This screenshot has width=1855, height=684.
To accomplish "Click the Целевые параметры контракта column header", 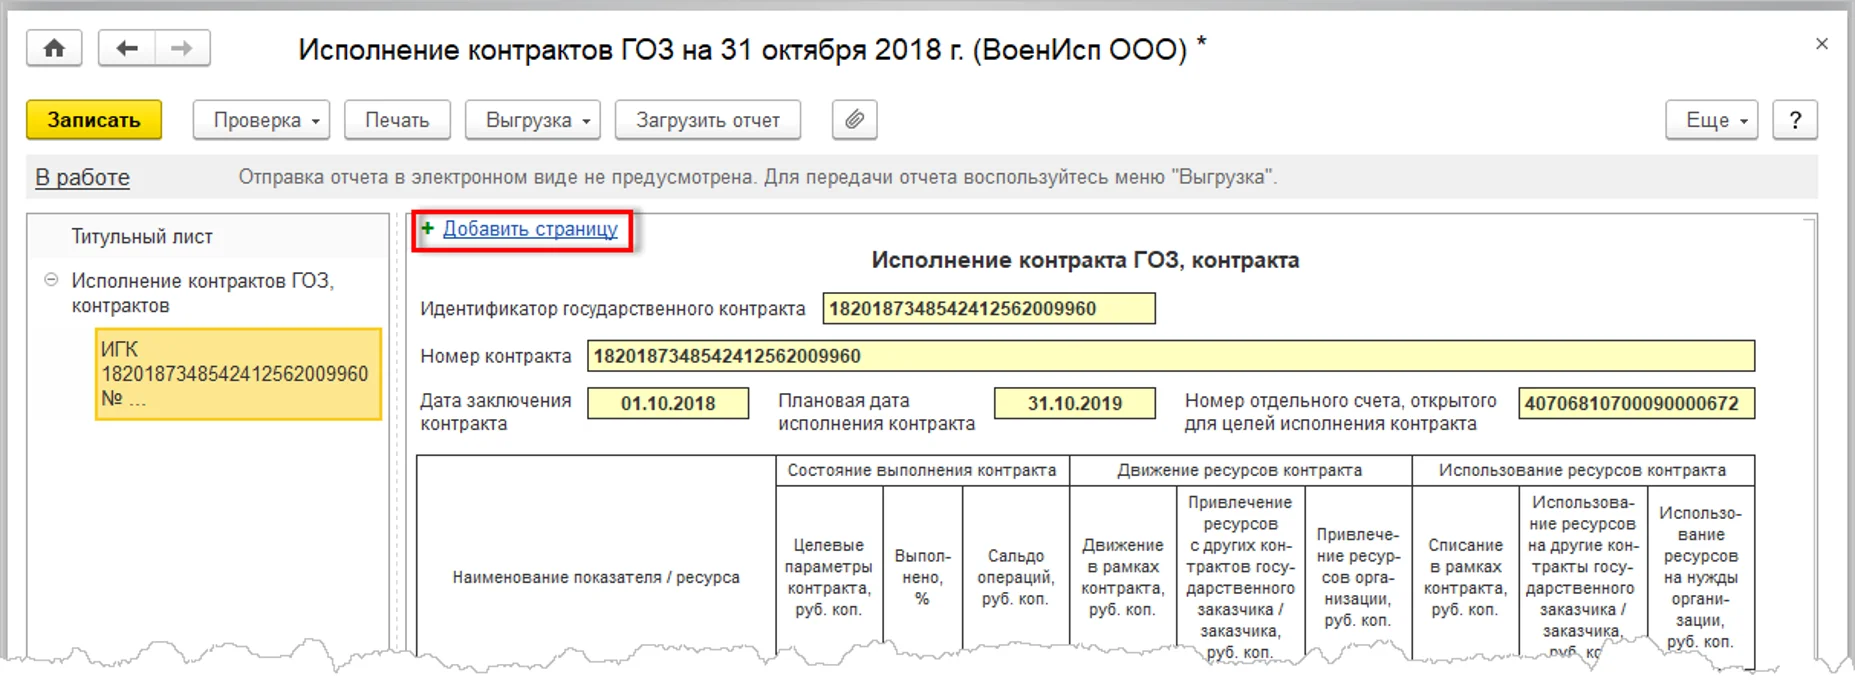I will point(828,577).
